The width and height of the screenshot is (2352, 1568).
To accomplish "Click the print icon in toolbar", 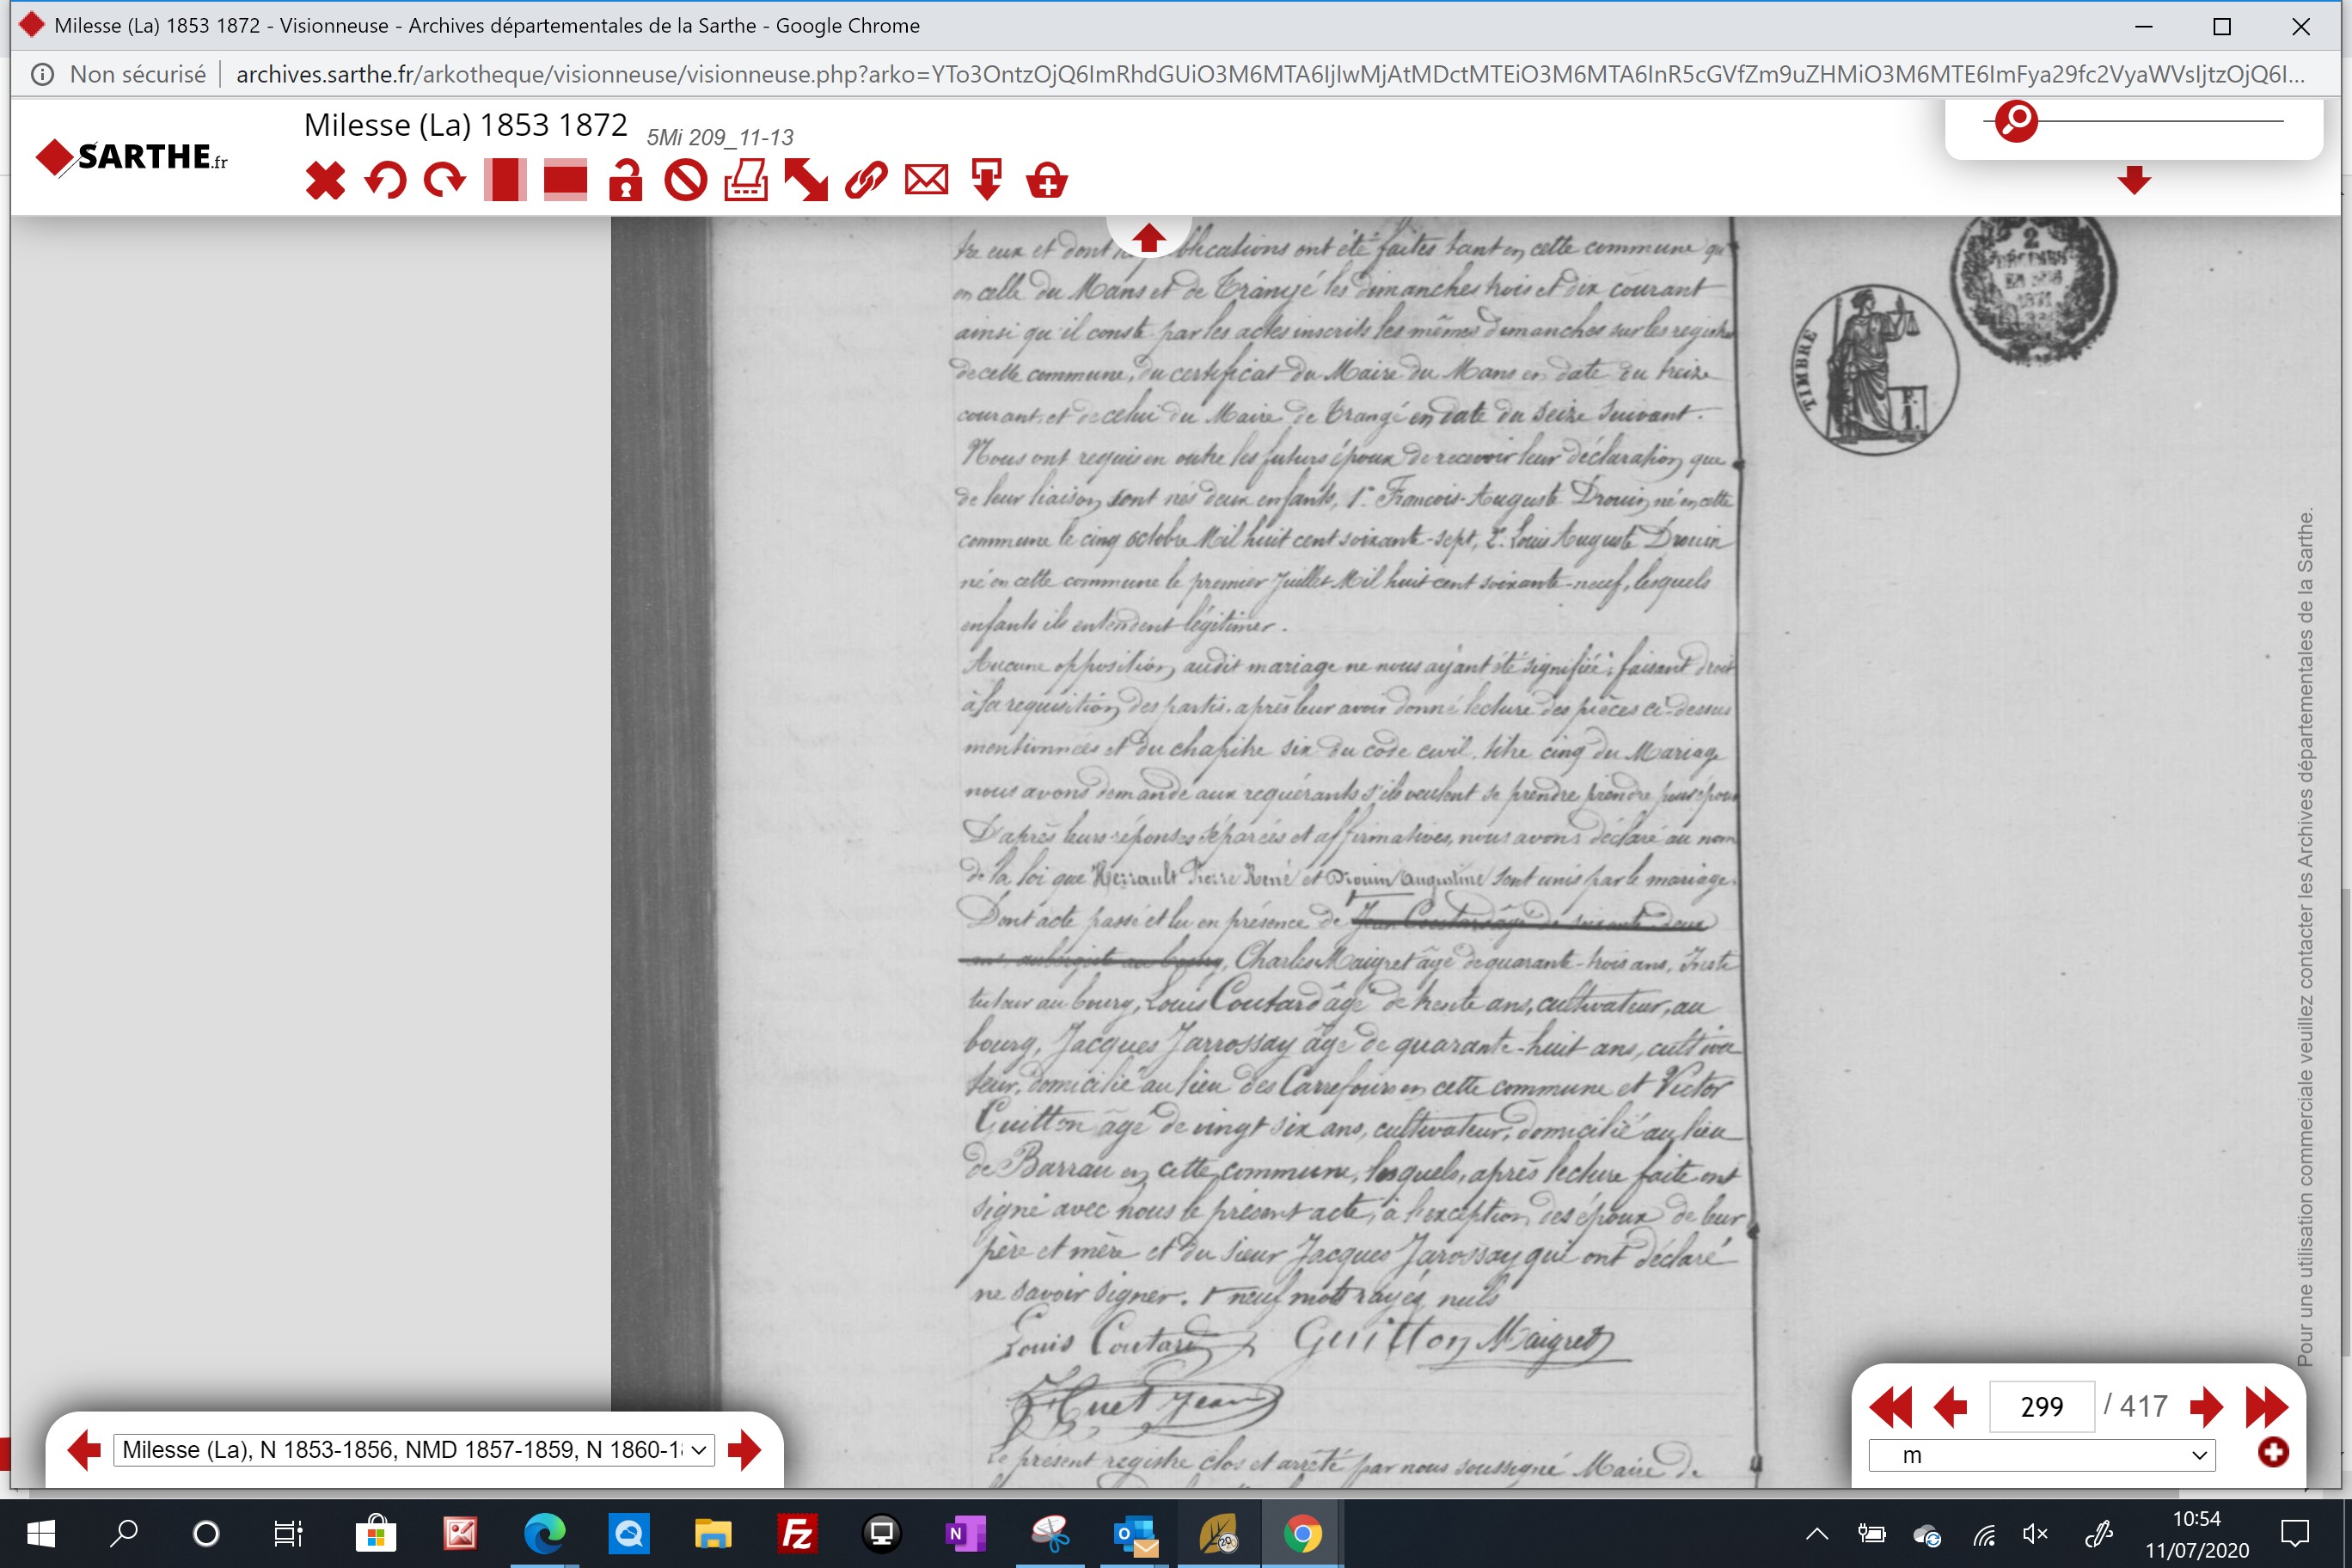I will (x=746, y=181).
